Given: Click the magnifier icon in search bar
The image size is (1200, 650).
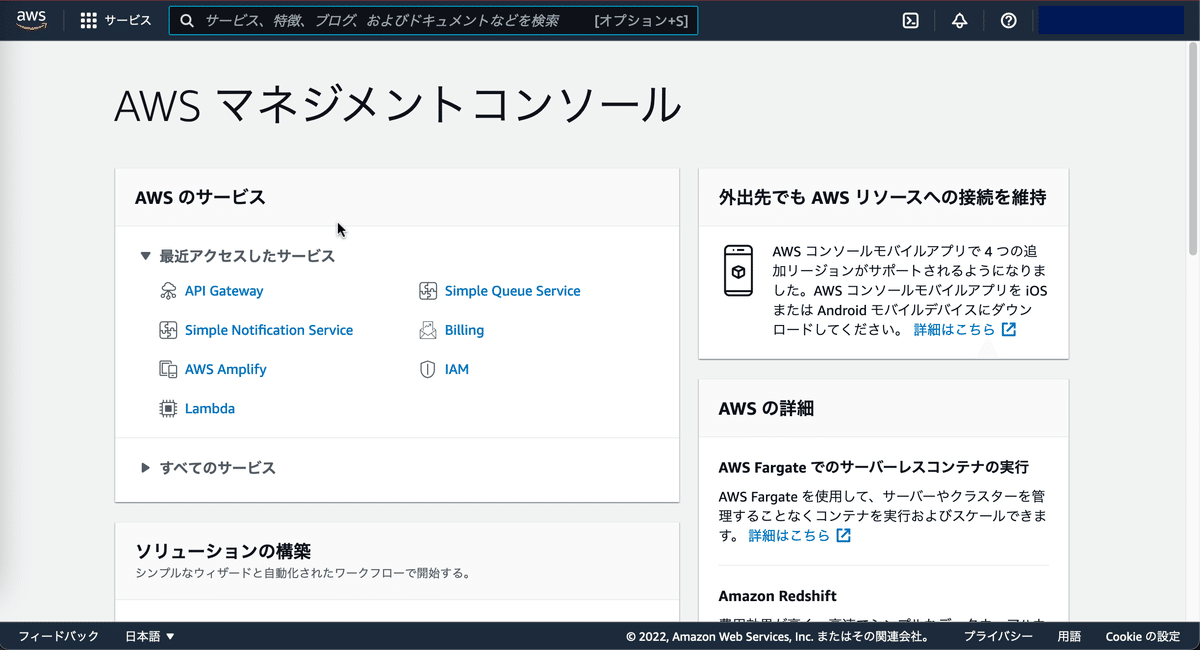Looking at the screenshot, I should 187,20.
